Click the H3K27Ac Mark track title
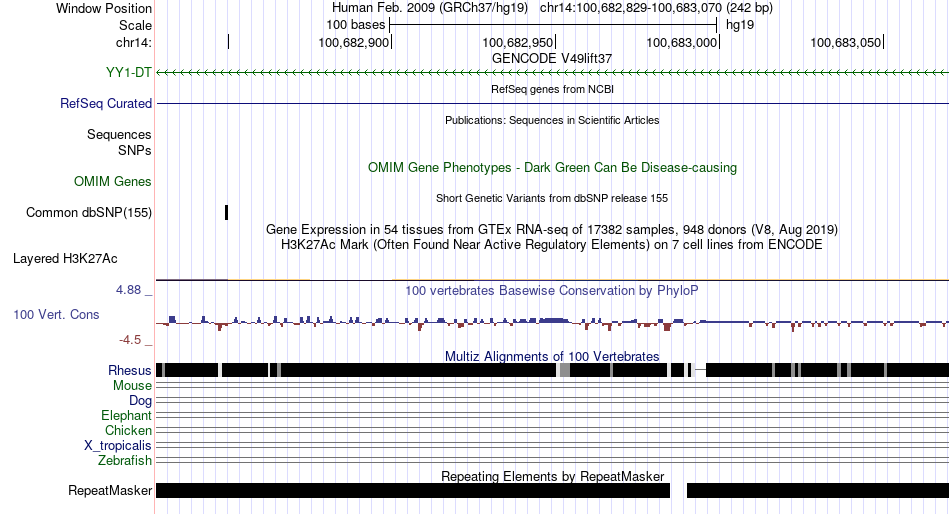The image size is (950, 514). point(552,244)
